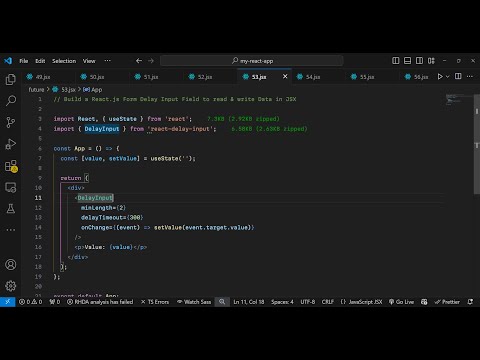
Task: Click the vertical editor scrollbar
Action: click(477, 143)
